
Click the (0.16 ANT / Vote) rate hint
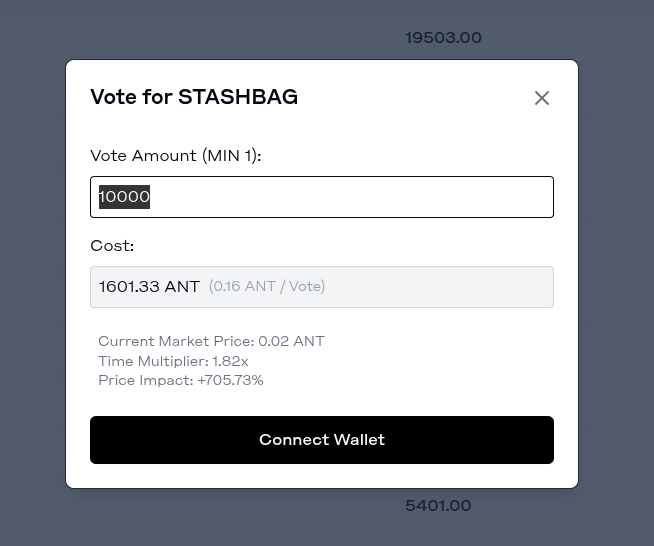(x=267, y=287)
